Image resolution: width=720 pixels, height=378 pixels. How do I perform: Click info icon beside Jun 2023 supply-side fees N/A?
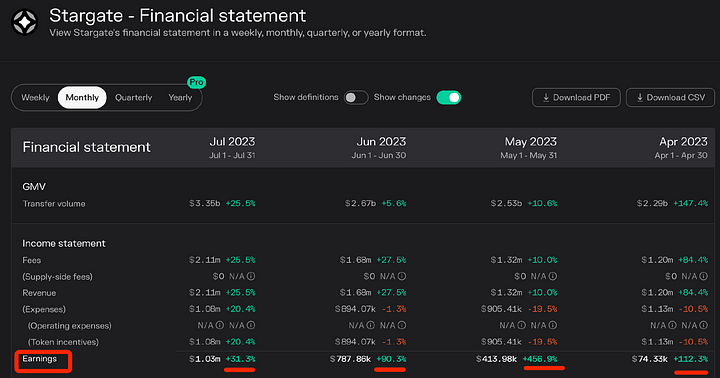402,276
